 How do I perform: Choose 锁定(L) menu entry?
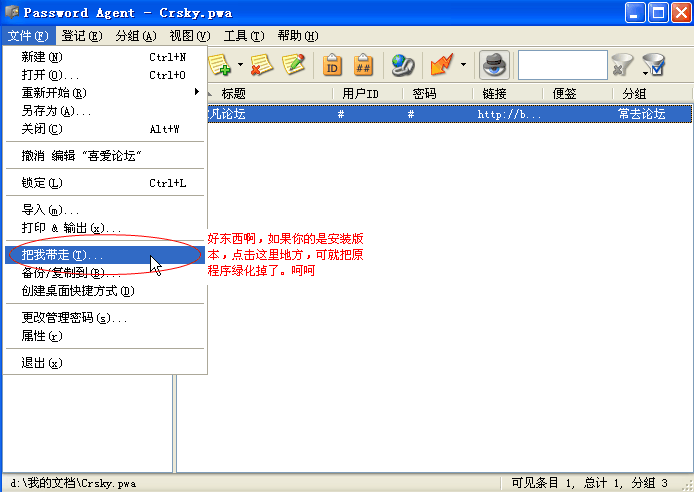coord(105,183)
